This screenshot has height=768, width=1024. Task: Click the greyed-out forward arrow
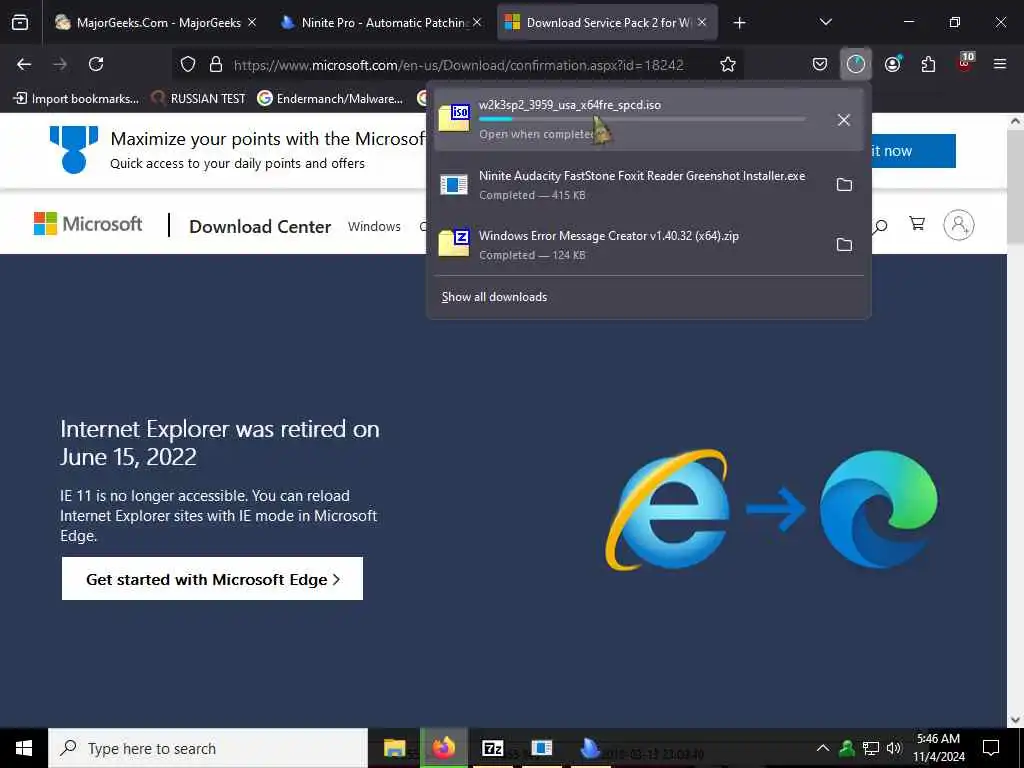click(60, 64)
